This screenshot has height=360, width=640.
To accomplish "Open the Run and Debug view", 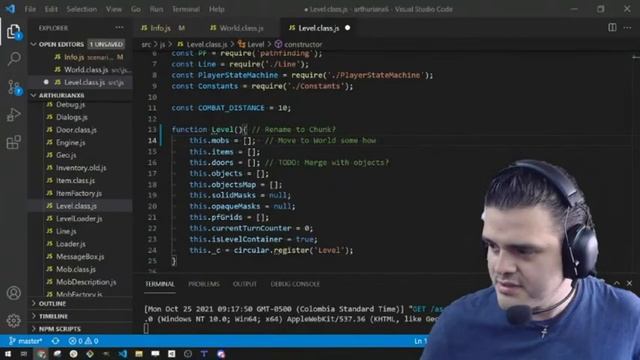I will tap(13, 115).
